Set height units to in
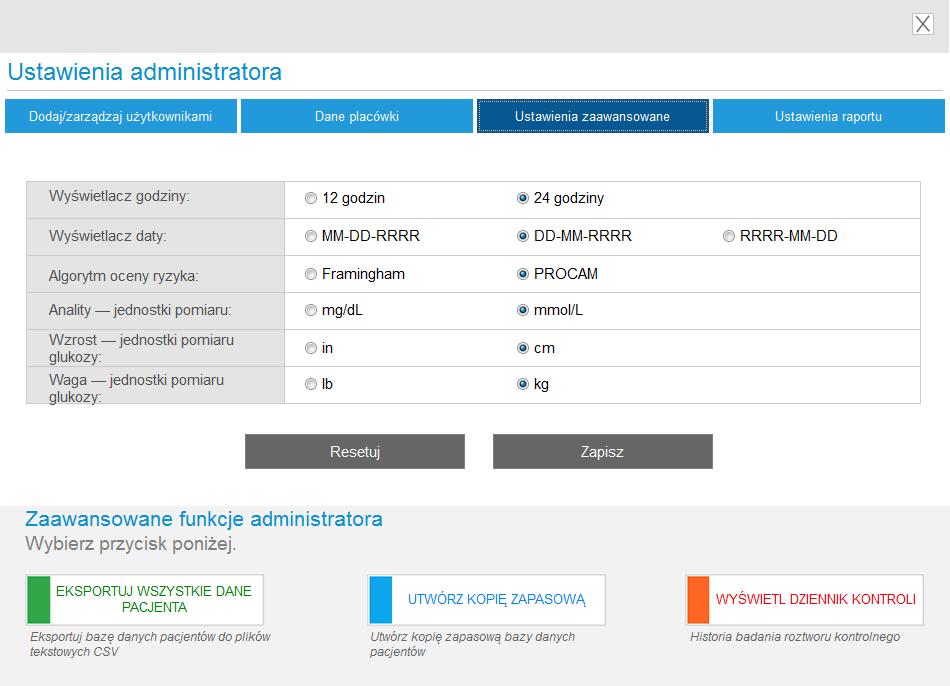Viewport: 950px width, 686px height. pyautogui.click(x=311, y=348)
